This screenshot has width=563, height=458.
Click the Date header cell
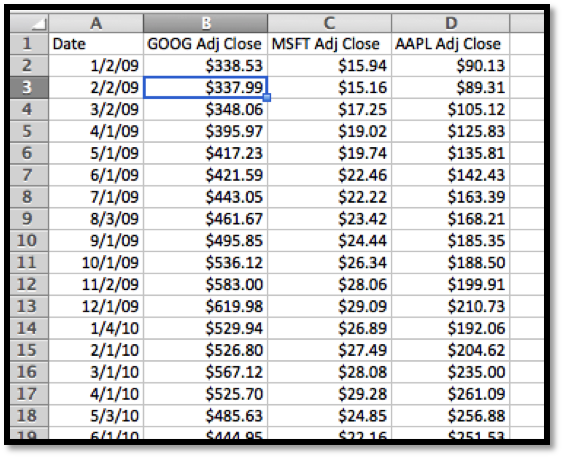point(96,44)
